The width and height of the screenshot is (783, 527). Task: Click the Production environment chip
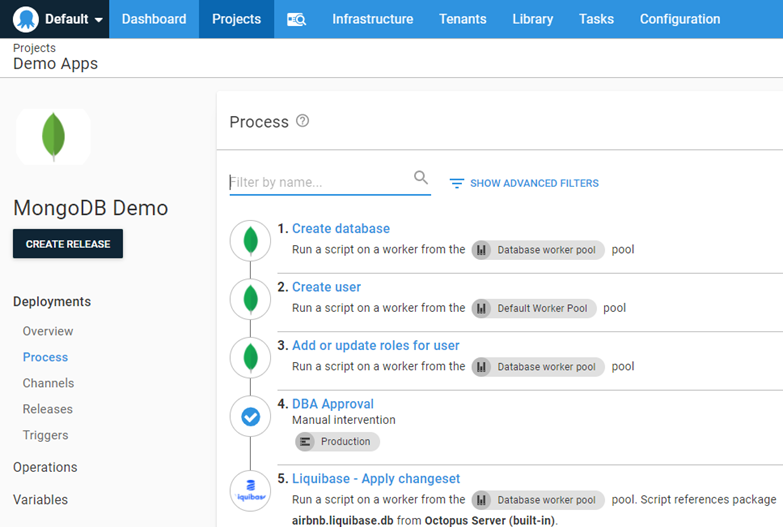tap(337, 441)
